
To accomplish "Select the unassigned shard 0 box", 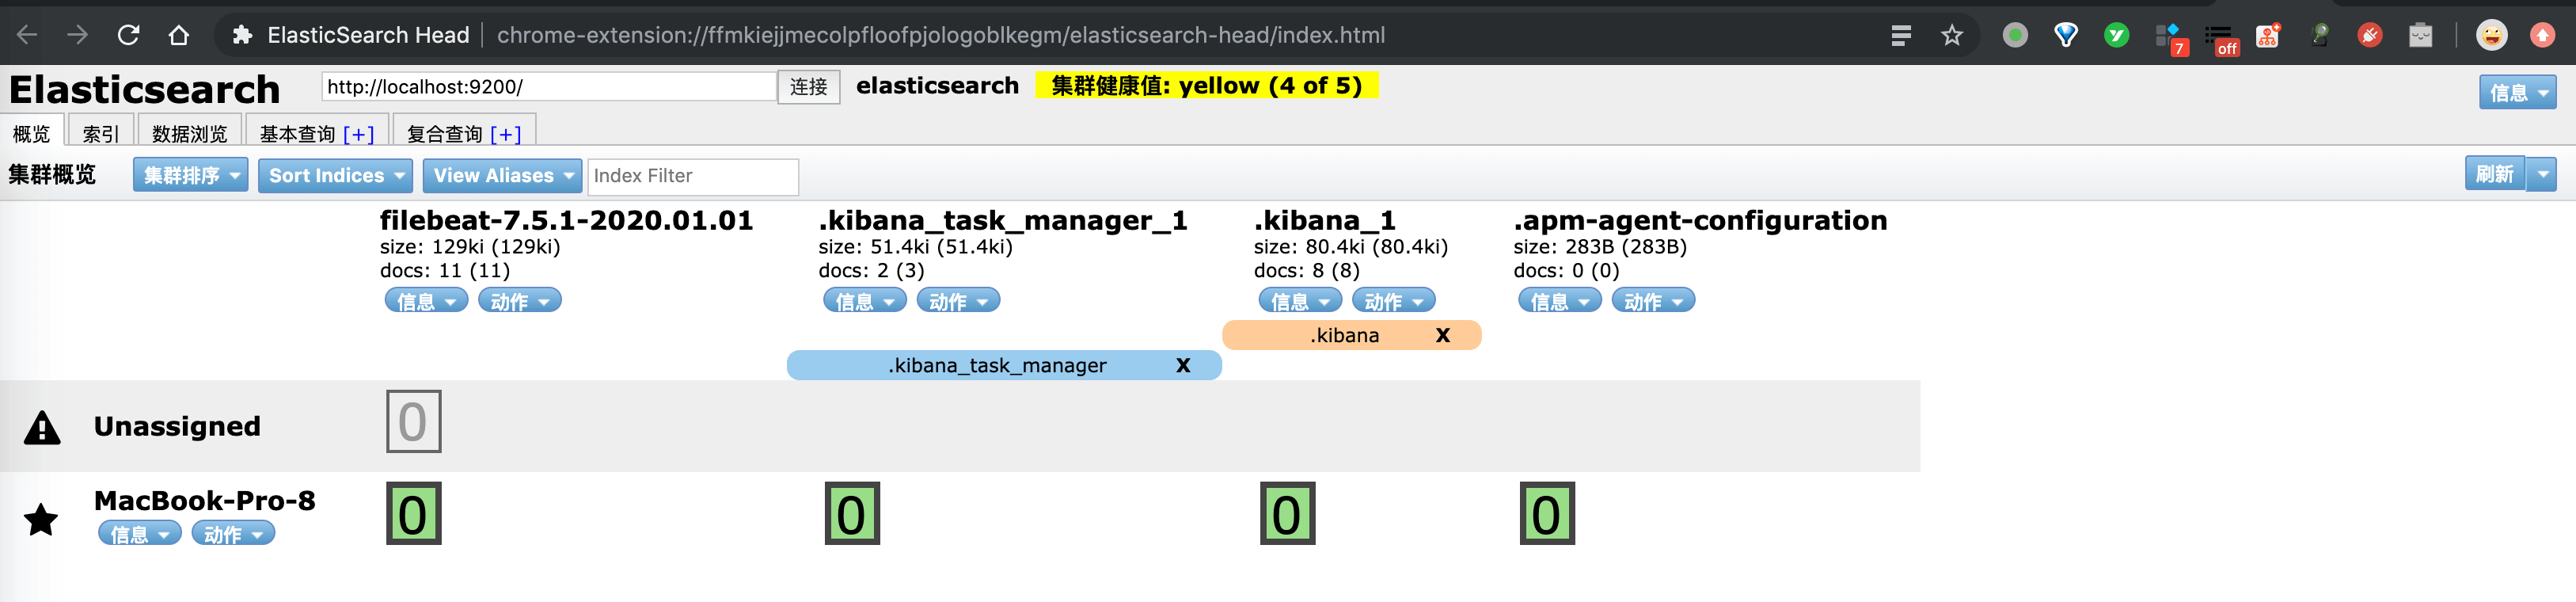I will (x=413, y=421).
